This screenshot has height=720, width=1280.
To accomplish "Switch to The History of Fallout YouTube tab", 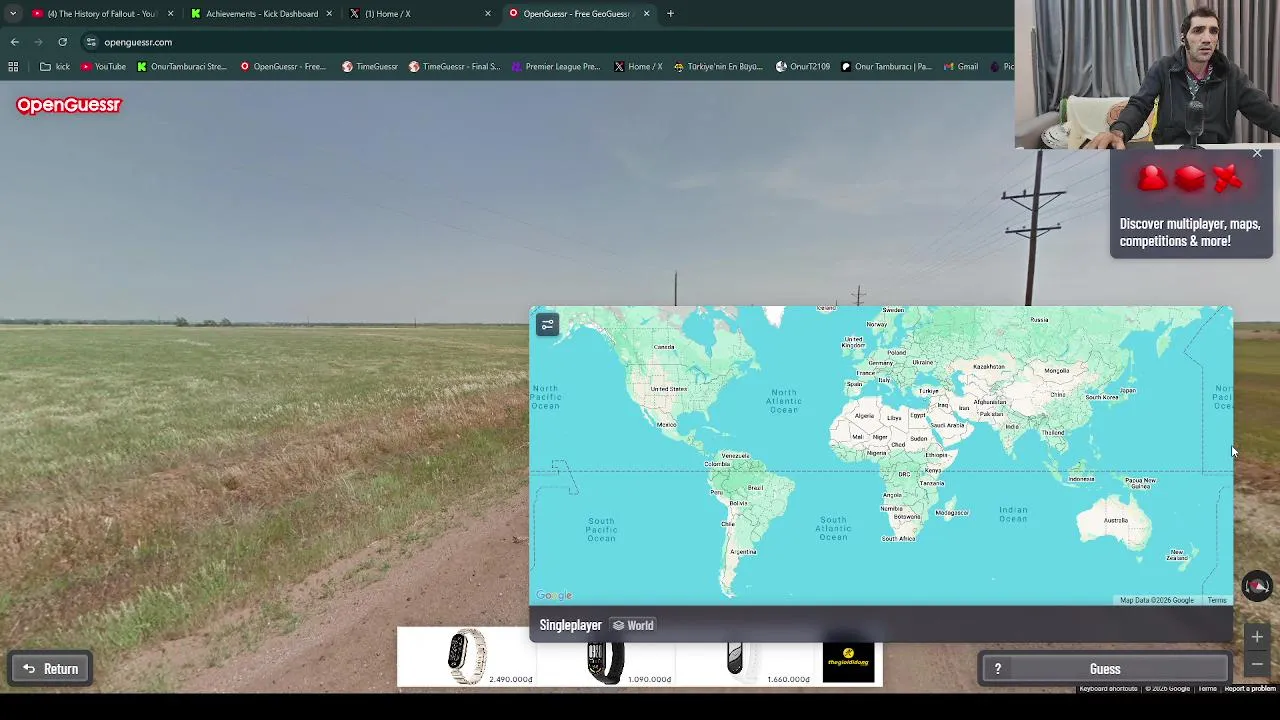I will (102, 14).
